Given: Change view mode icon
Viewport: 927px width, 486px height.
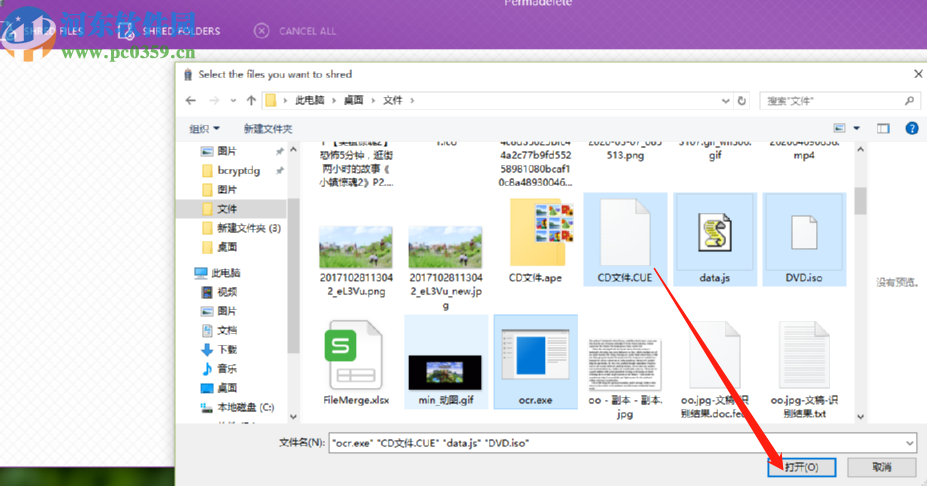Looking at the screenshot, I should pyautogui.click(x=840, y=128).
